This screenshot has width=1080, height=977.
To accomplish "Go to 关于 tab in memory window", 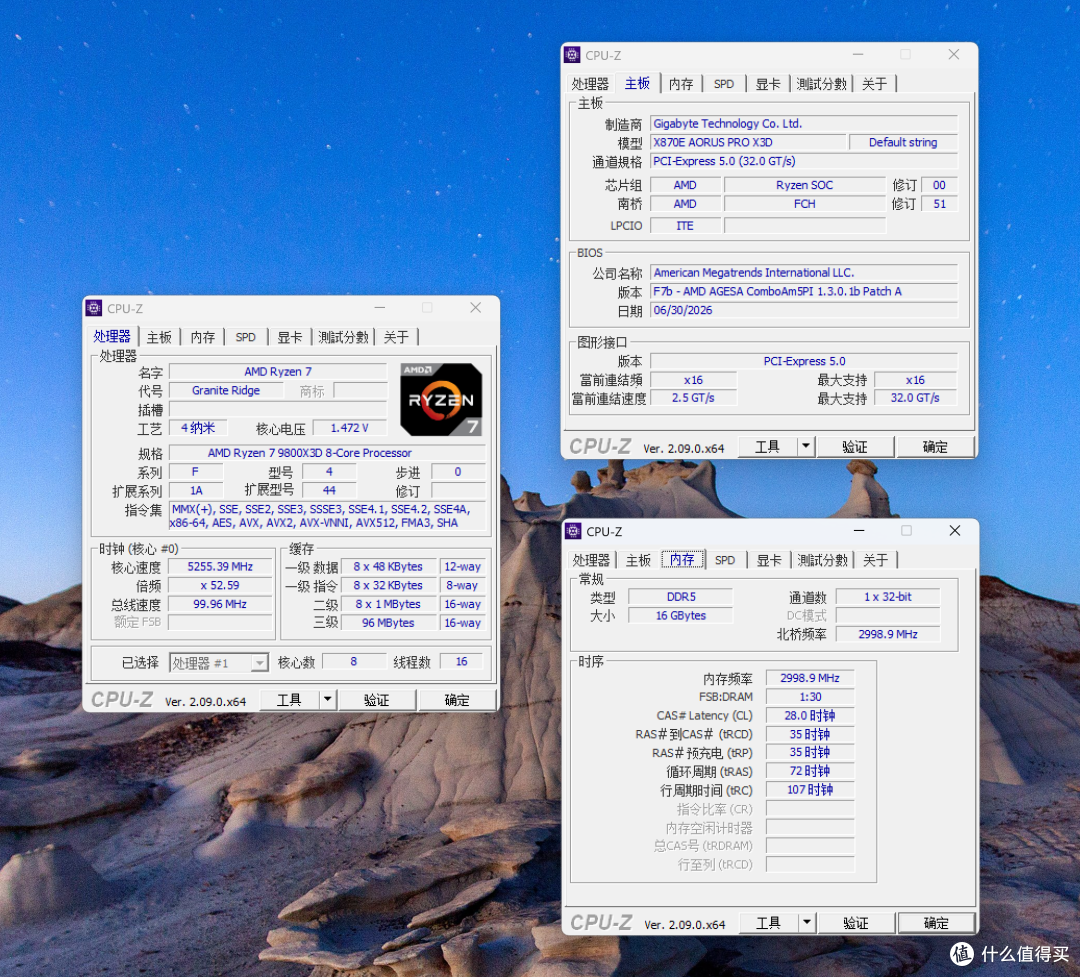I will coord(875,560).
